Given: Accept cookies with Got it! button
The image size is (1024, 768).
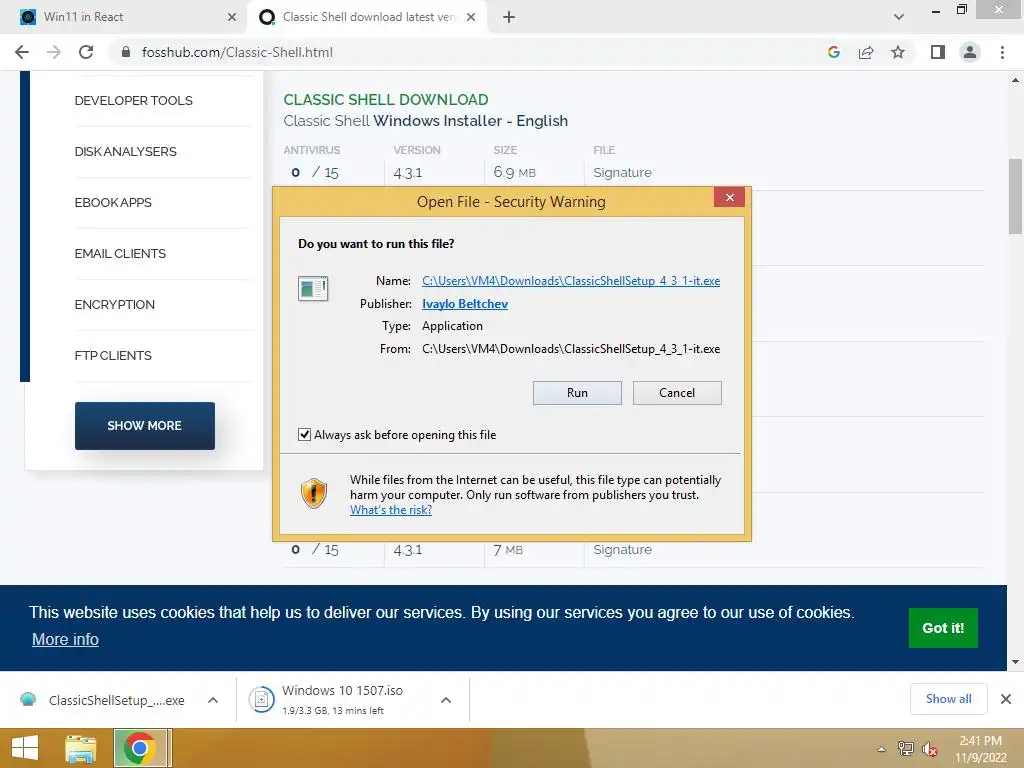Looking at the screenshot, I should (x=943, y=628).
